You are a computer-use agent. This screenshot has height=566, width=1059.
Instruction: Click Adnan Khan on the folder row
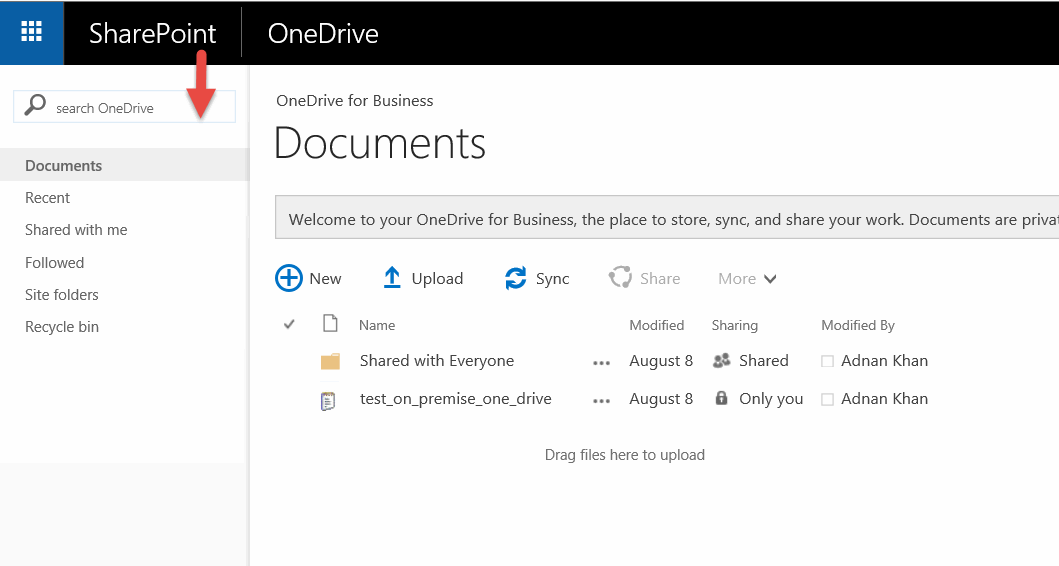pos(884,361)
